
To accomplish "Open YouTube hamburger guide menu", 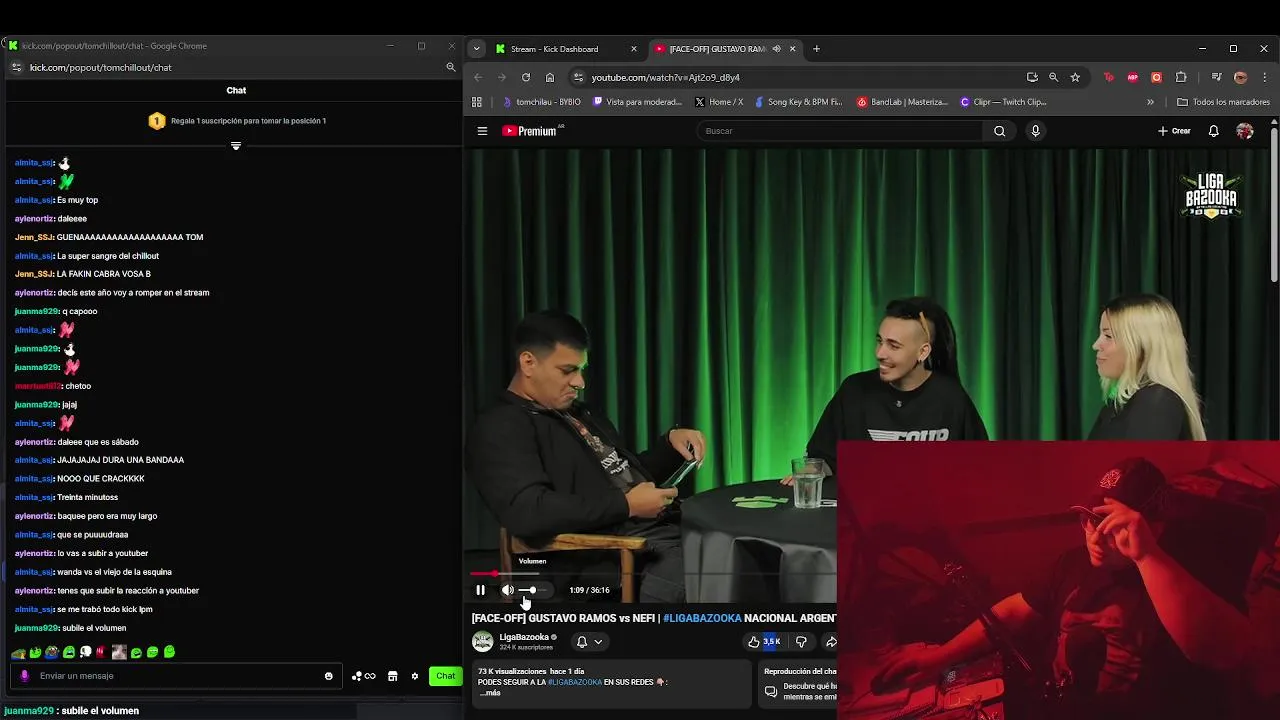I will pos(482,131).
